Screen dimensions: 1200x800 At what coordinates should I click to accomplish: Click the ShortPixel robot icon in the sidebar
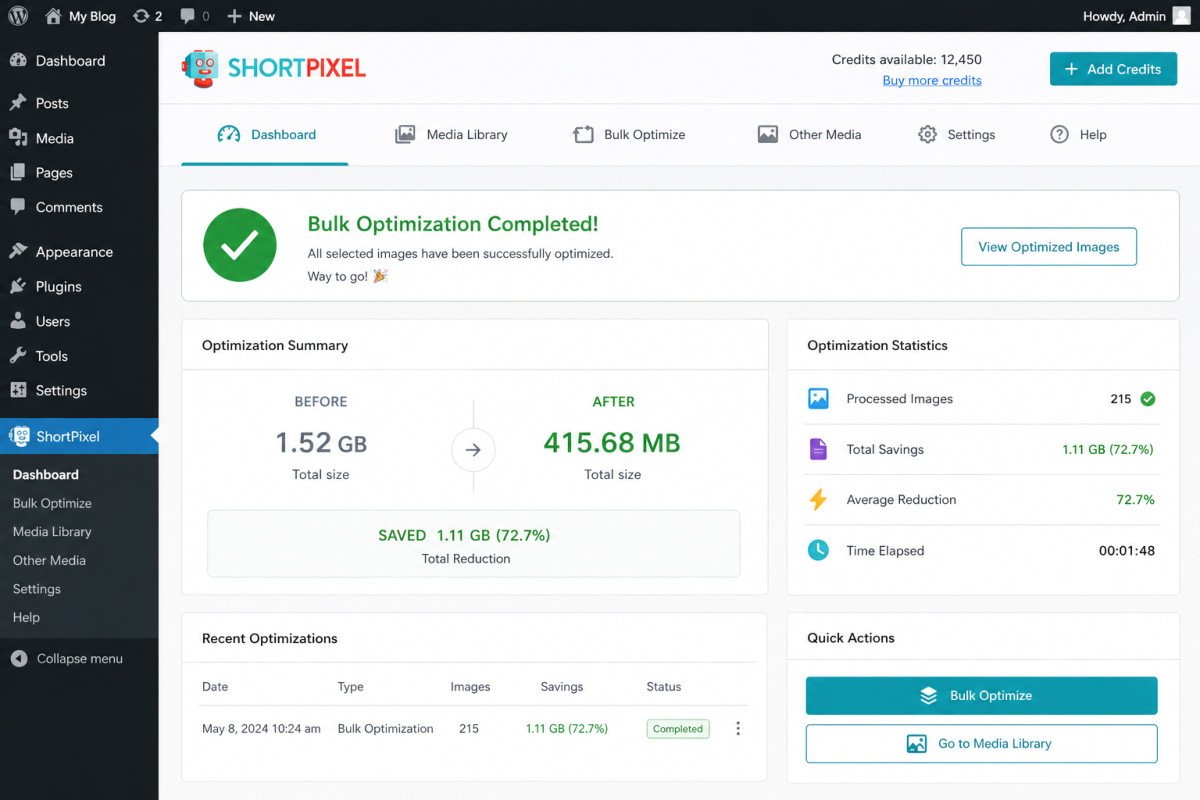18,436
